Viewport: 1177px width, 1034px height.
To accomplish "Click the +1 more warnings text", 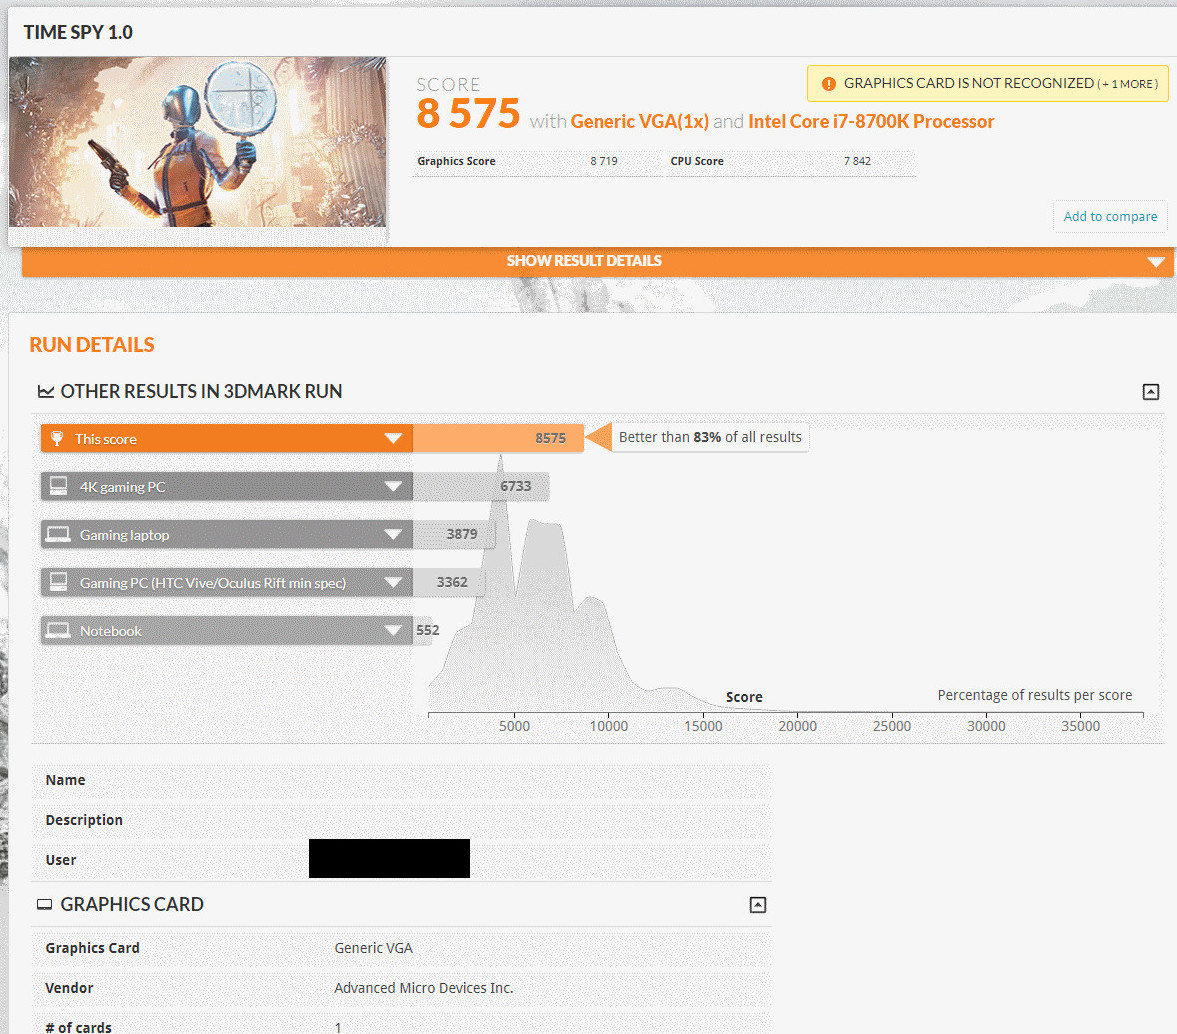I will coord(1127,84).
